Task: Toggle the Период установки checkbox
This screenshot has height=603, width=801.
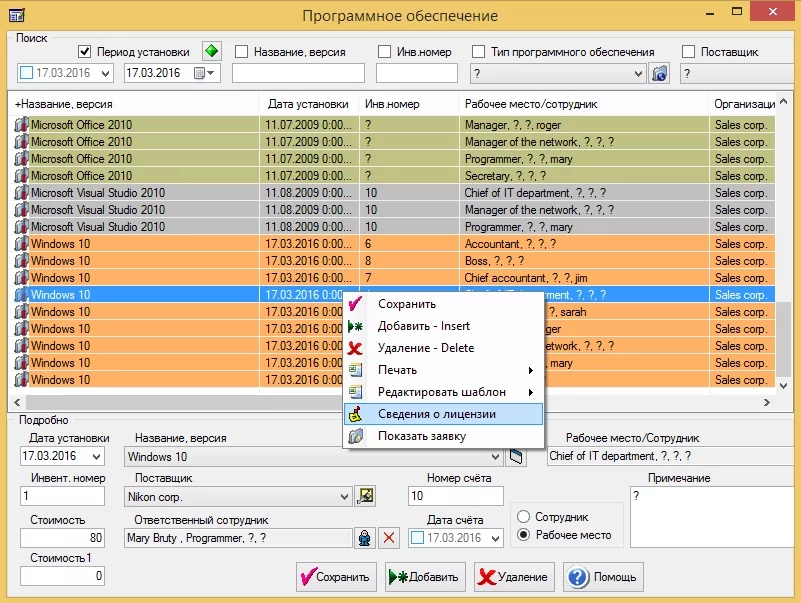Action: click(85, 52)
